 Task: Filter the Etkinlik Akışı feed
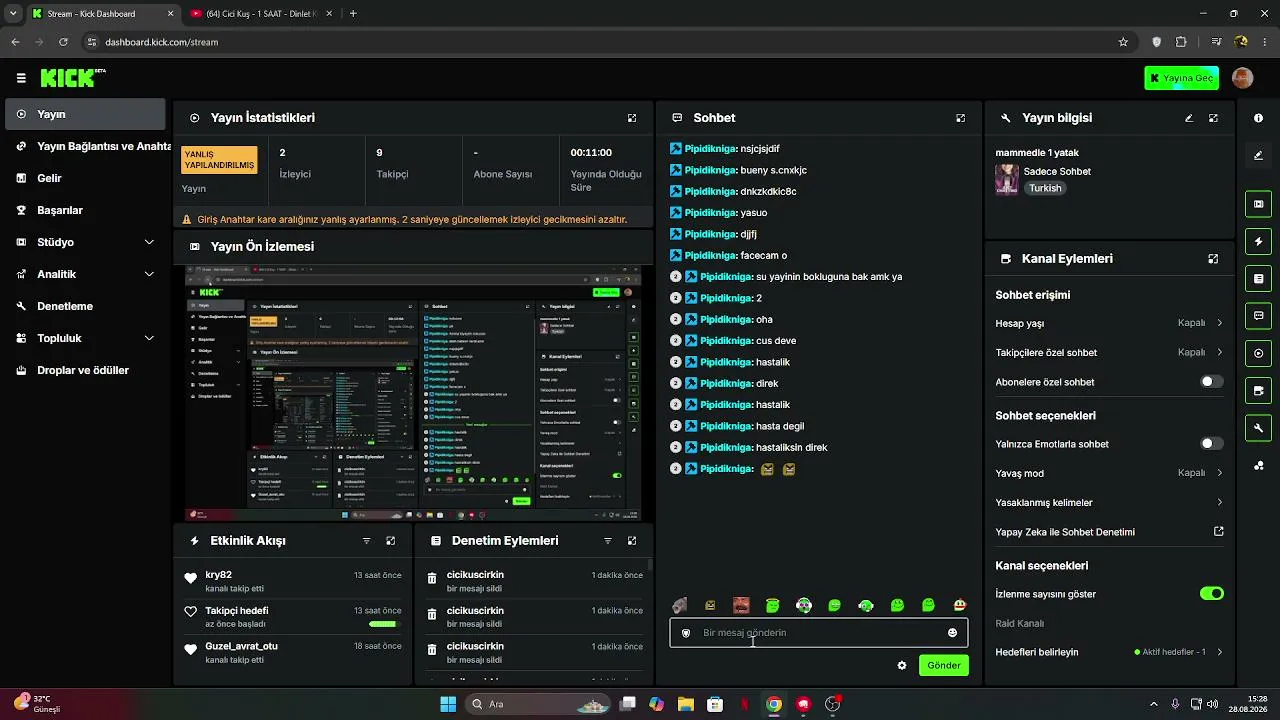[366, 541]
